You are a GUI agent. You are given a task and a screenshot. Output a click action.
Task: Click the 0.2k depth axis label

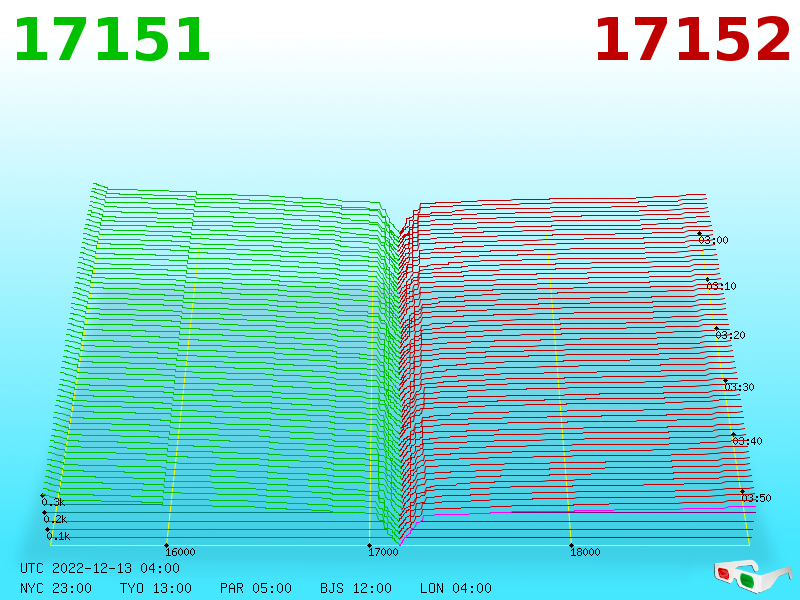(x=55, y=519)
